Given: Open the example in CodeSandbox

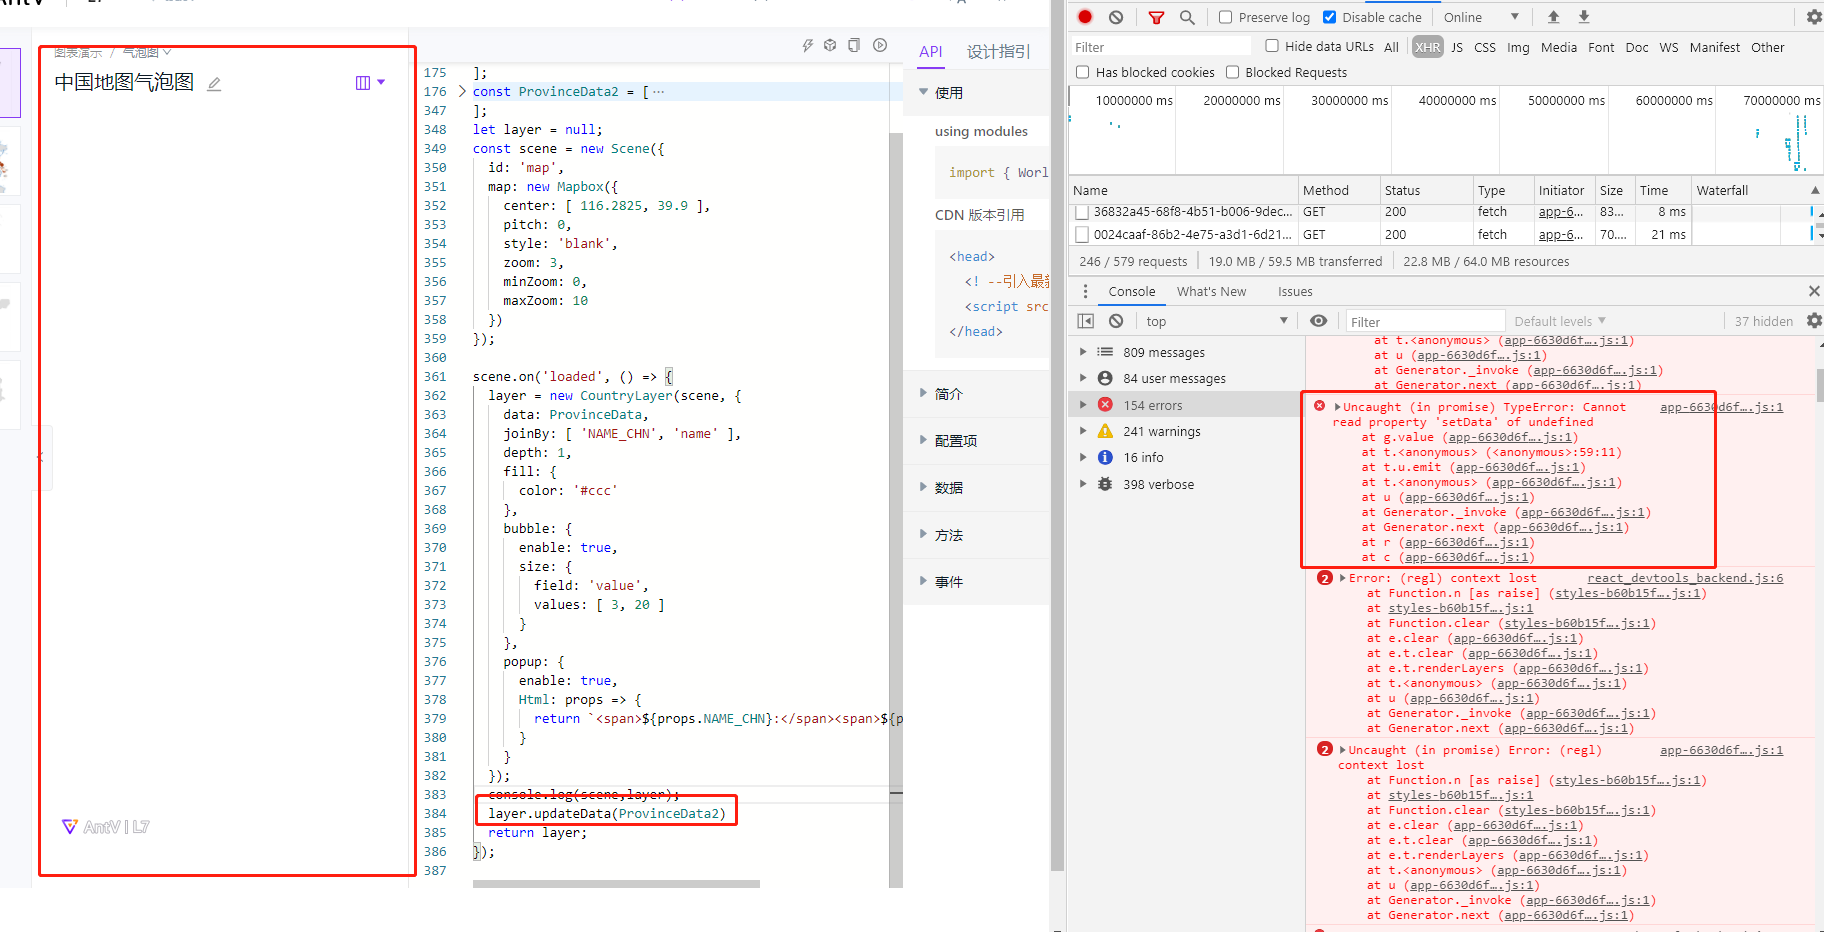Looking at the screenshot, I should point(830,45).
